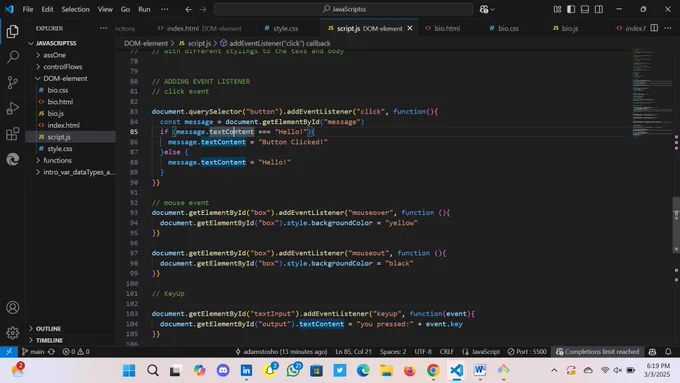Image resolution: width=680 pixels, height=383 pixels.
Task: Open the Run menu
Action: click(x=144, y=9)
